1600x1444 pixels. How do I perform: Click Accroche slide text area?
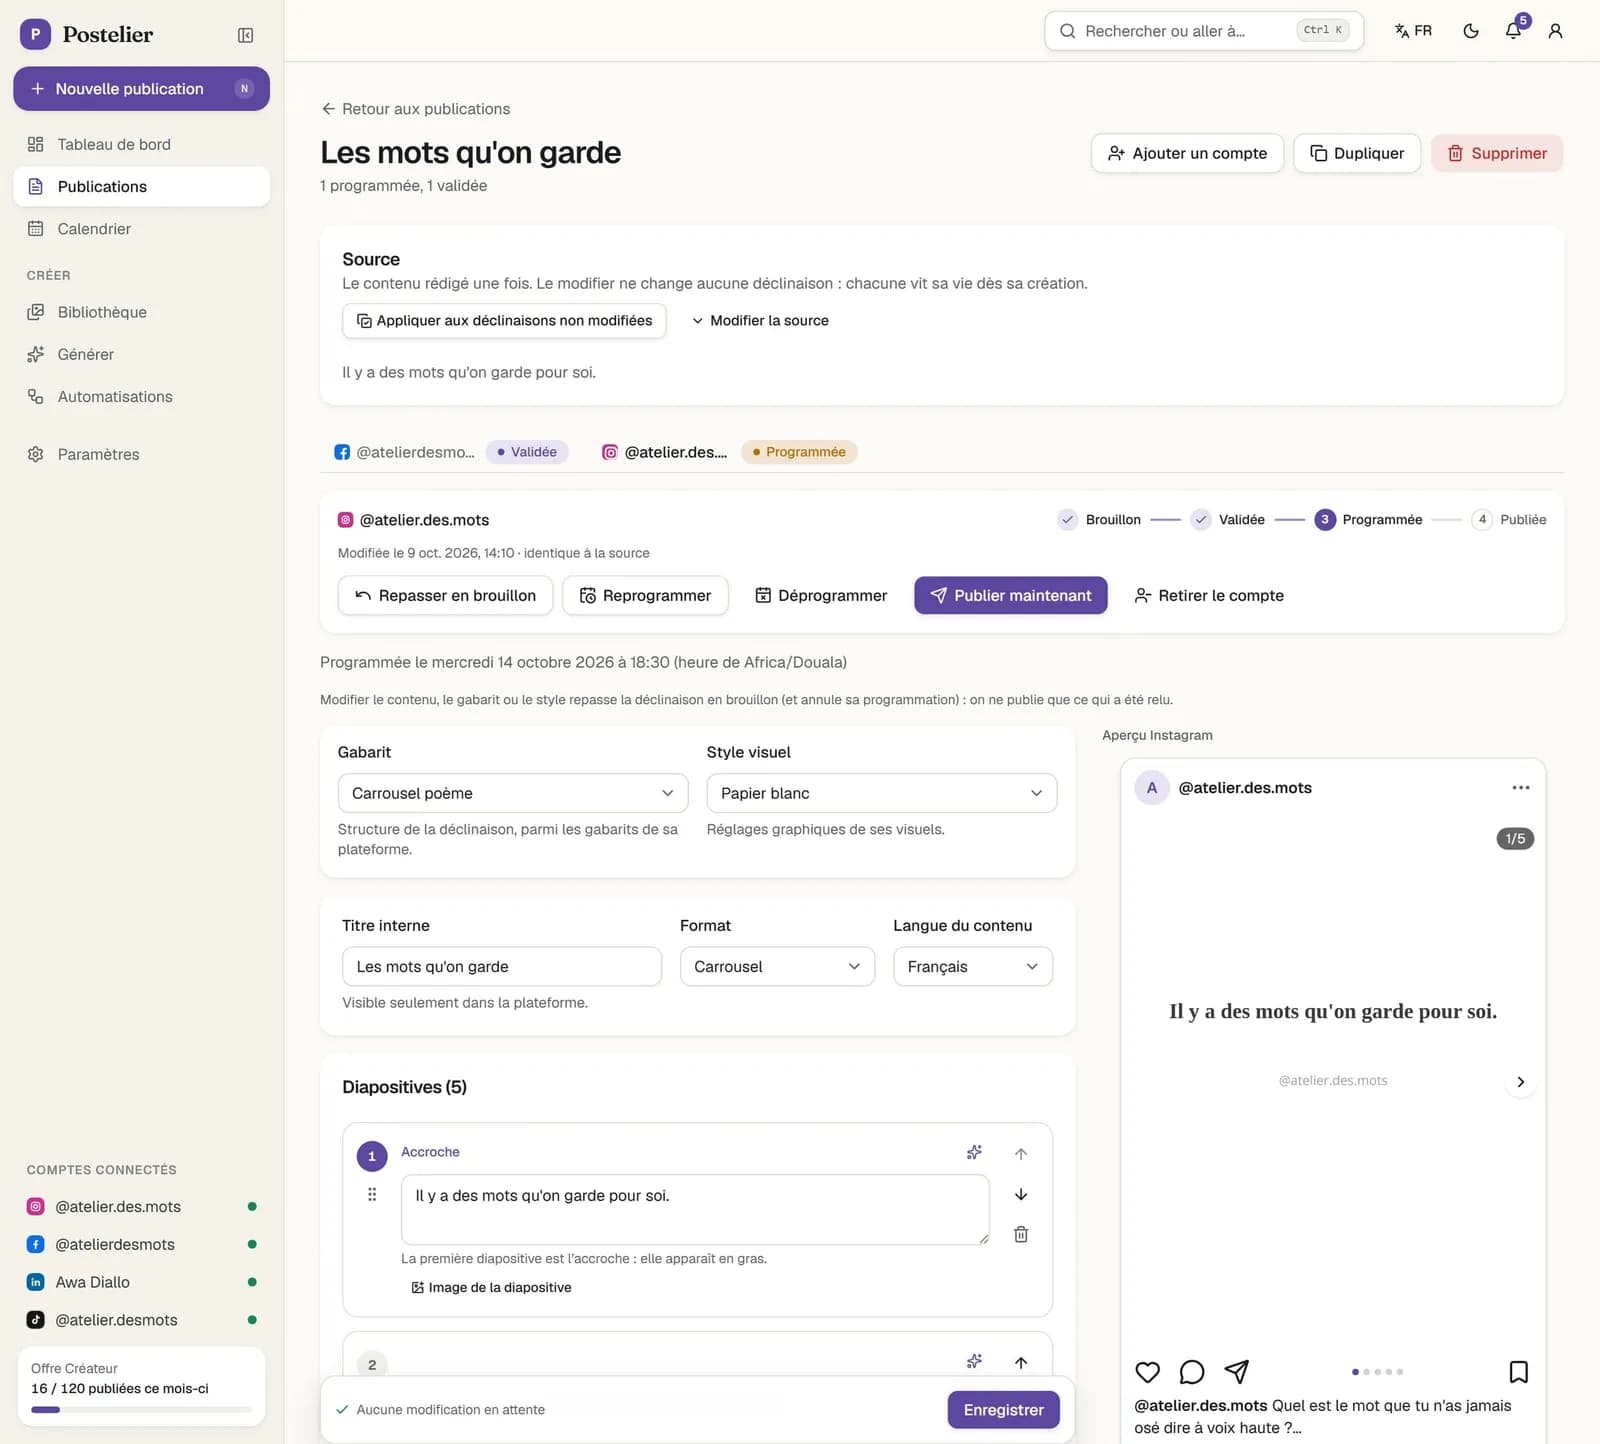[x=695, y=1210]
